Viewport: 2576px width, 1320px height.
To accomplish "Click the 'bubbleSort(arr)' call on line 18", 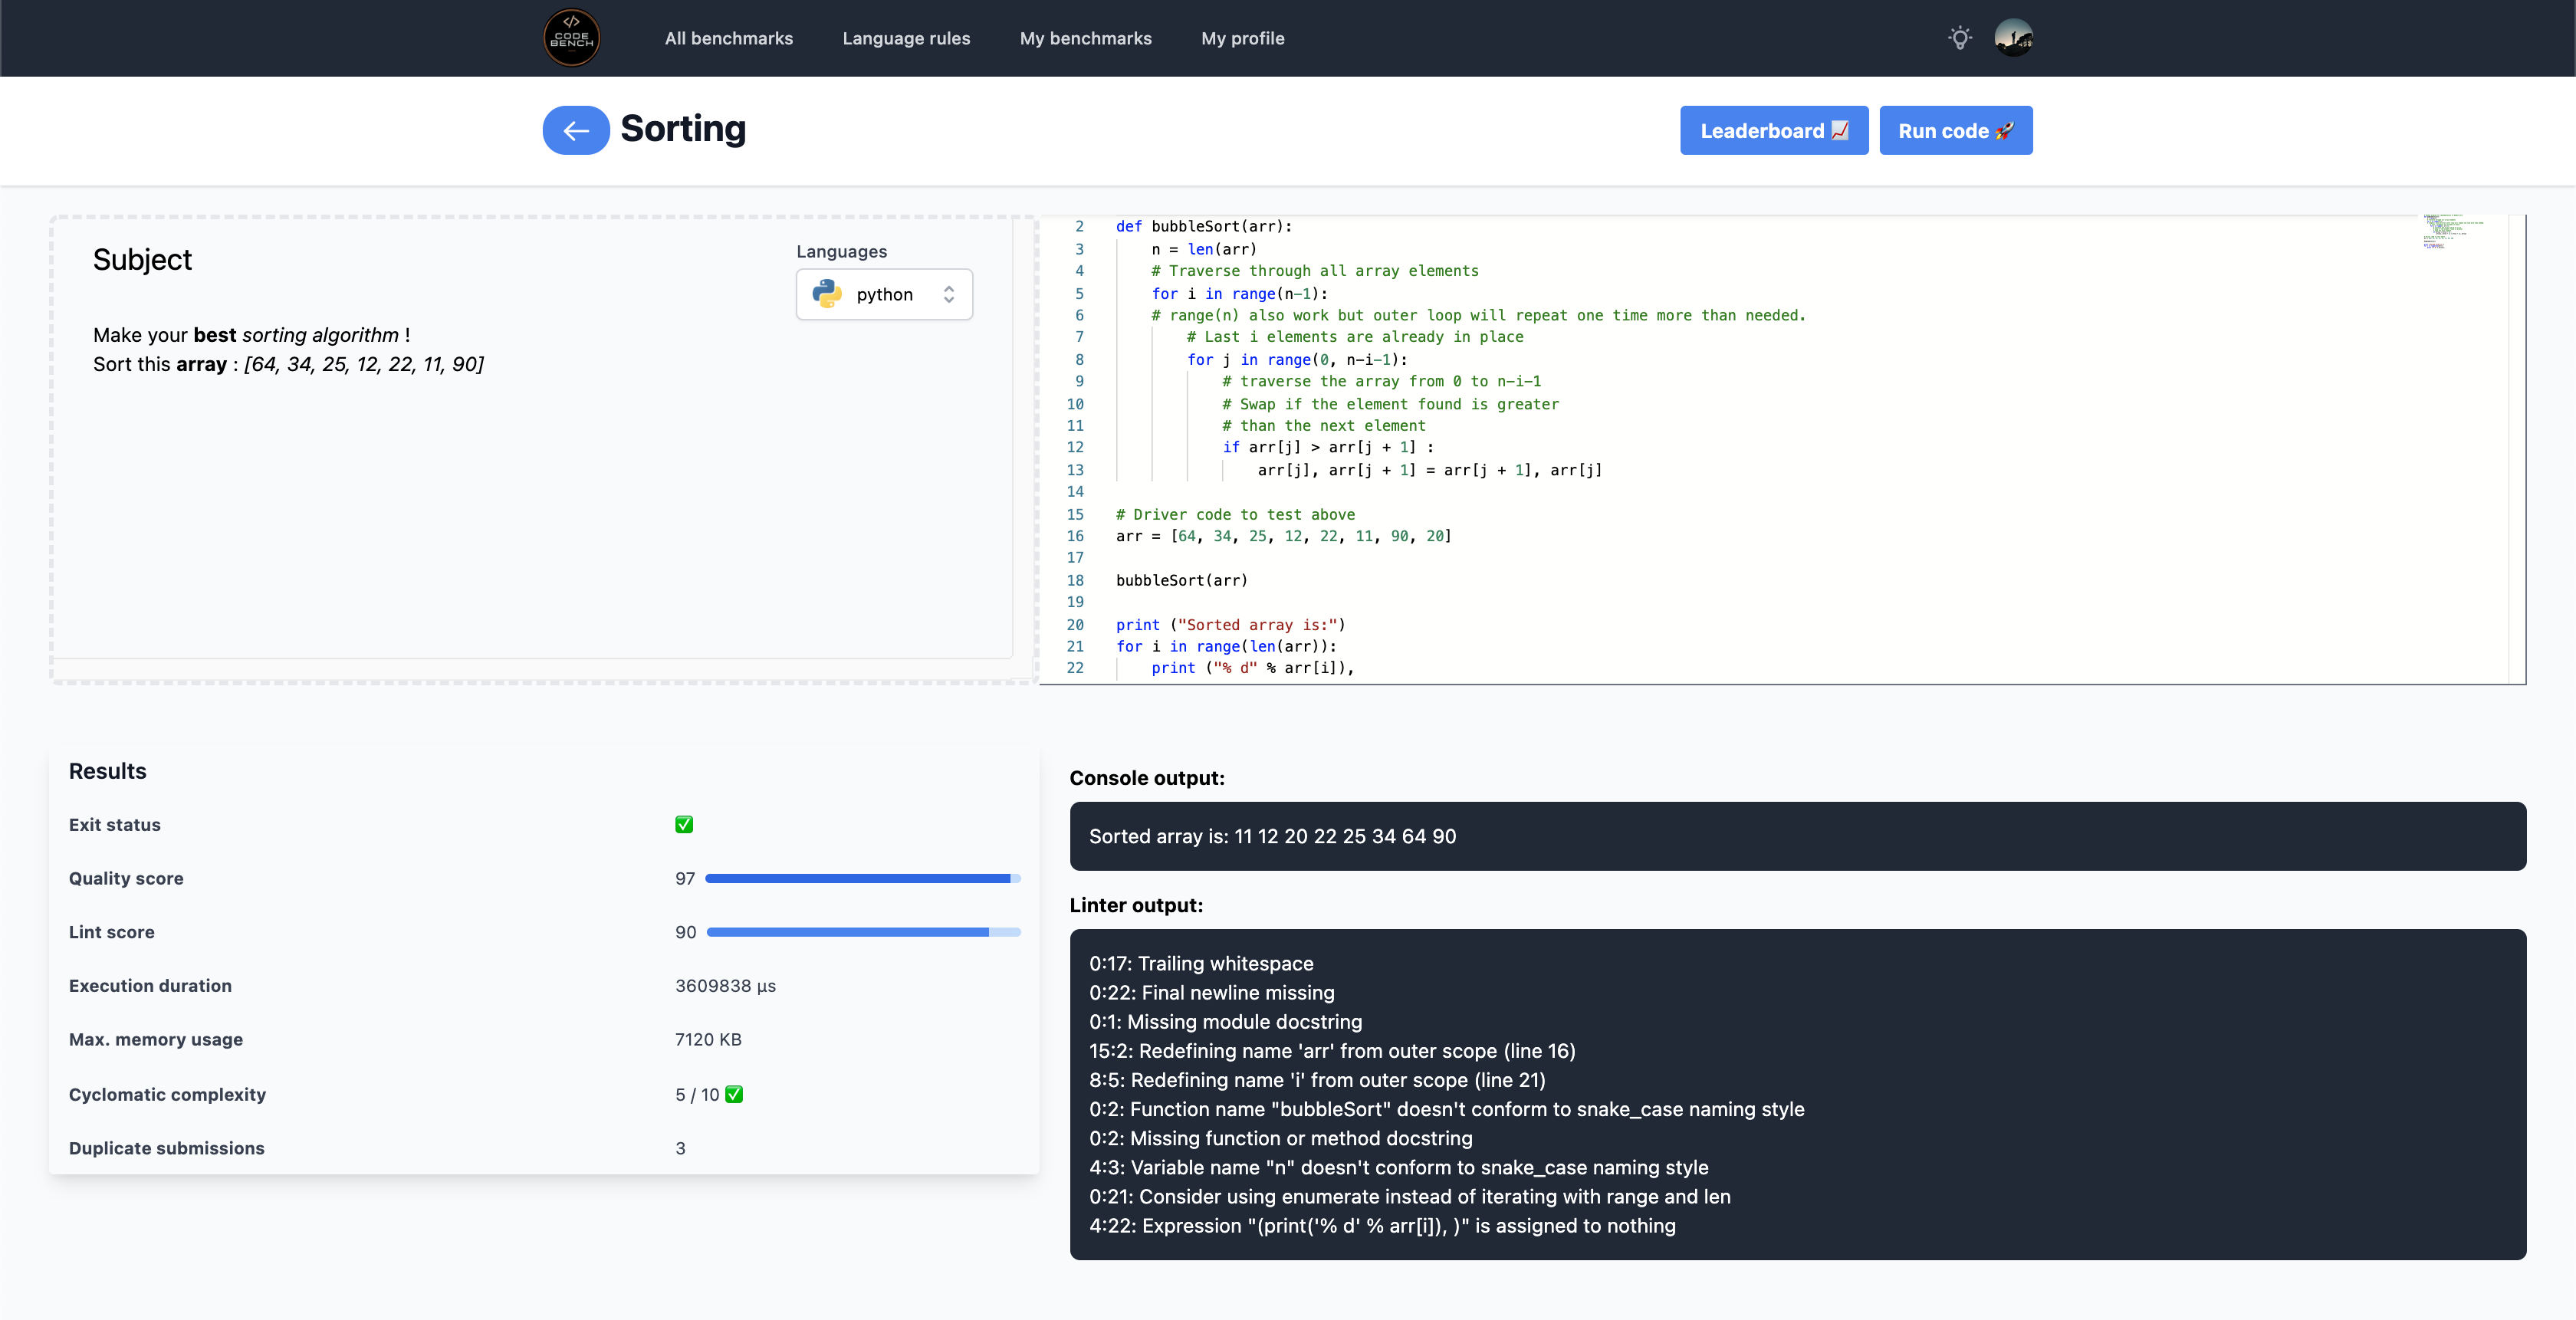I will point(1182,580).
